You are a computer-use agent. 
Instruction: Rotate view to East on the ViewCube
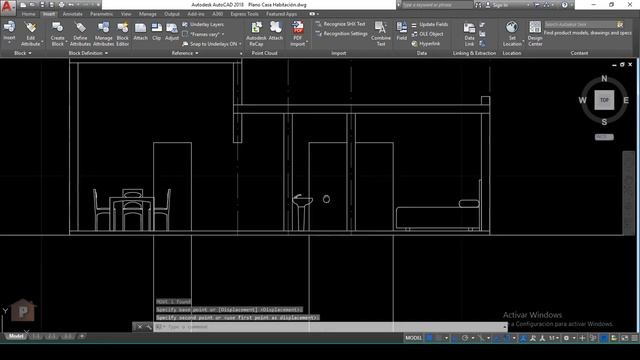point(626,100)
